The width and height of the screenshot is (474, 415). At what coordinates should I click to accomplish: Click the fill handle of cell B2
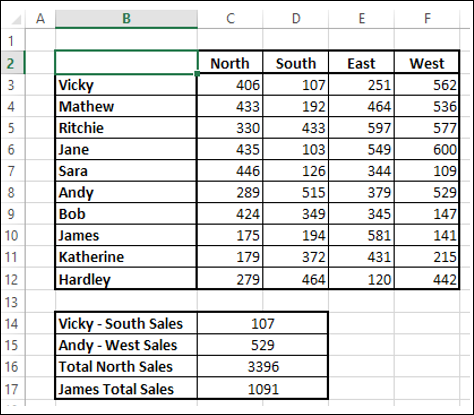point(197,74)
